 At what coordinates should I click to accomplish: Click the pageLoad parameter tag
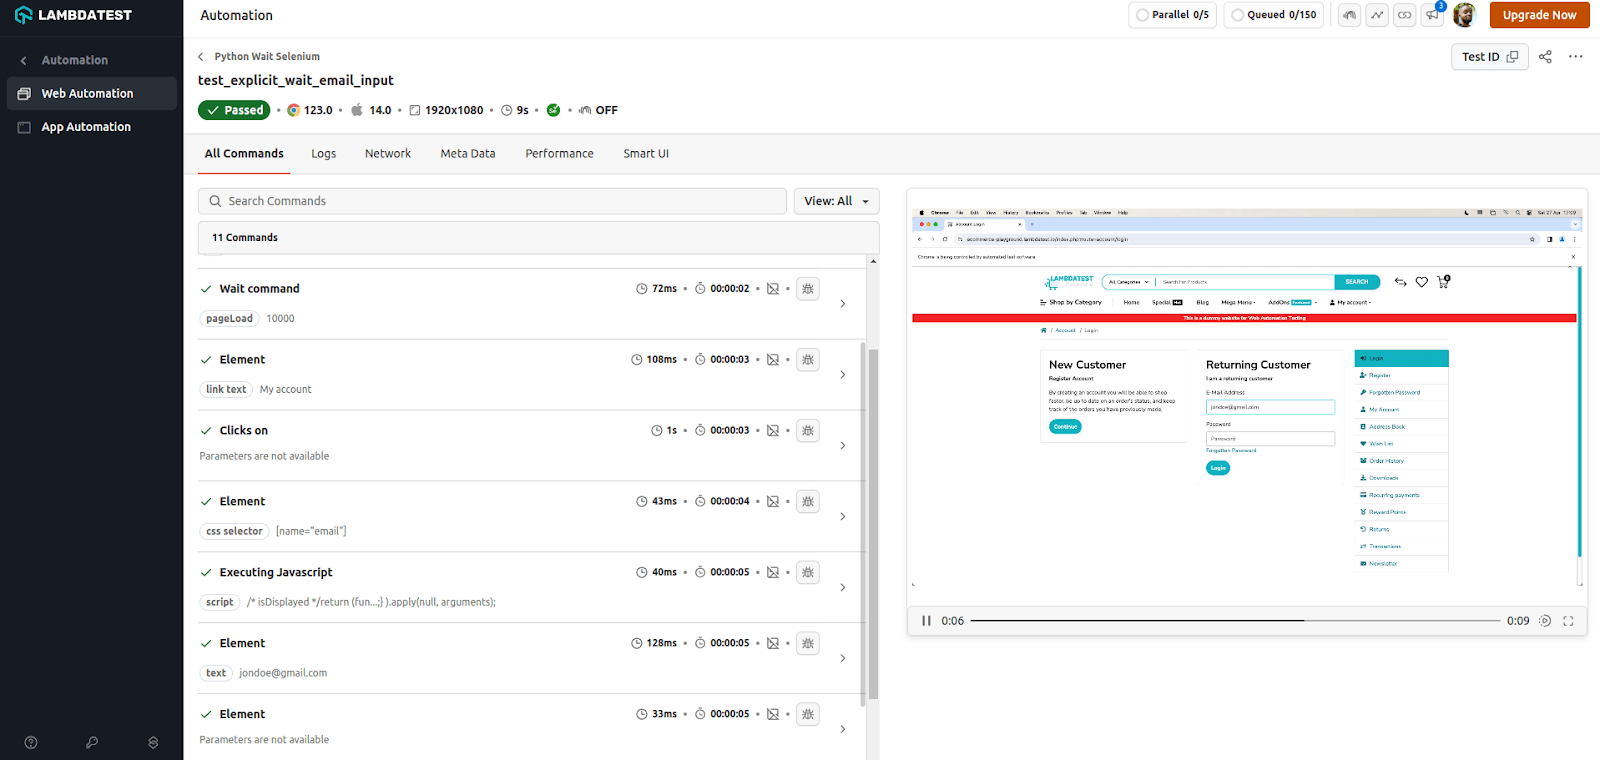pyautogui.click(x=229, y=319)
